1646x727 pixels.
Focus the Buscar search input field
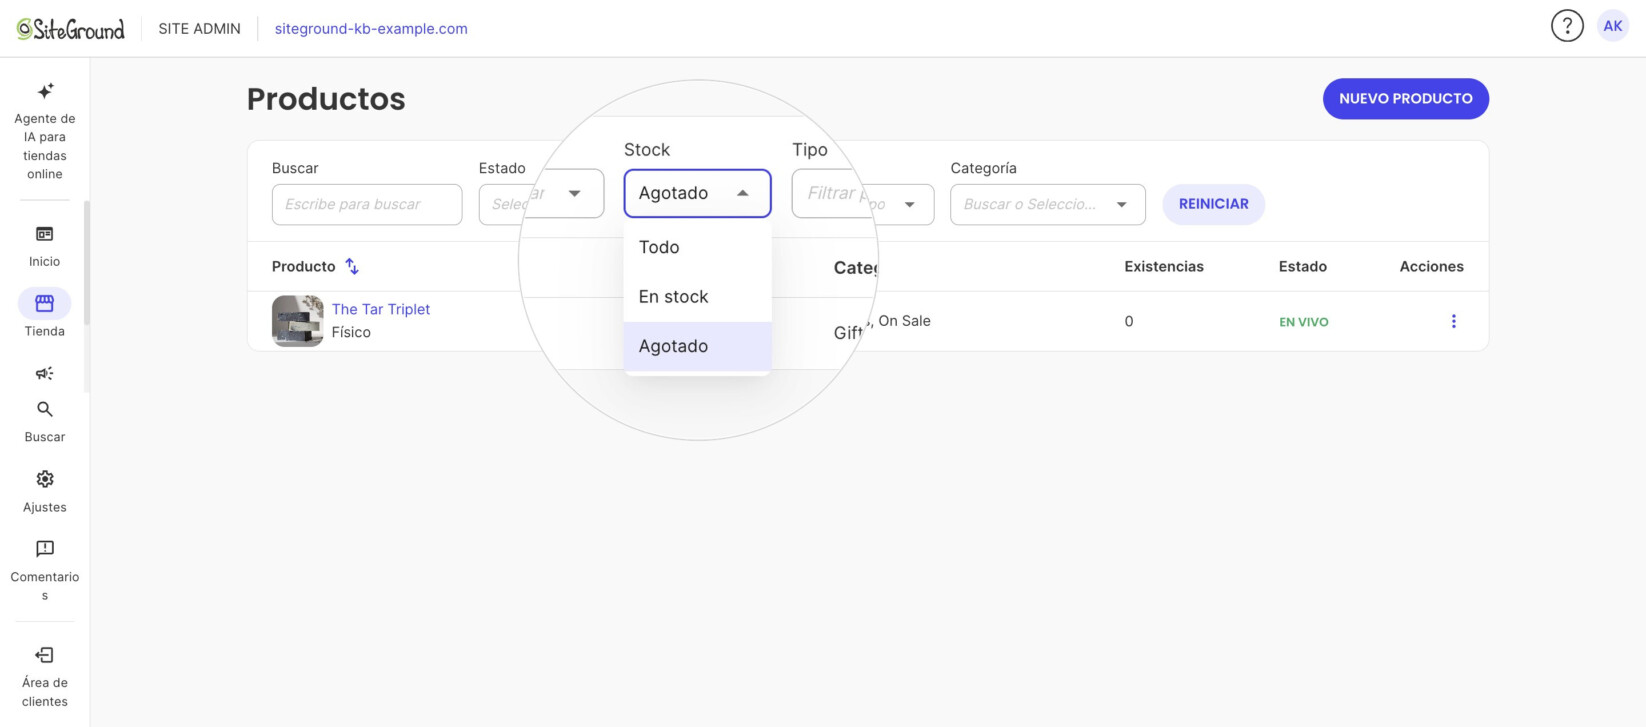tap(367, 204)
